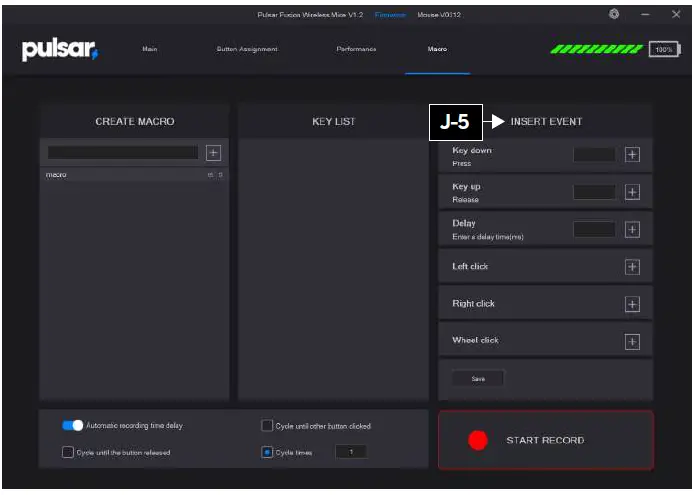The width and height of the screenshot is (698, 495).
Task: Click the 'Enter a delay time(ms)' hint text
Action: tap(488, 237)
